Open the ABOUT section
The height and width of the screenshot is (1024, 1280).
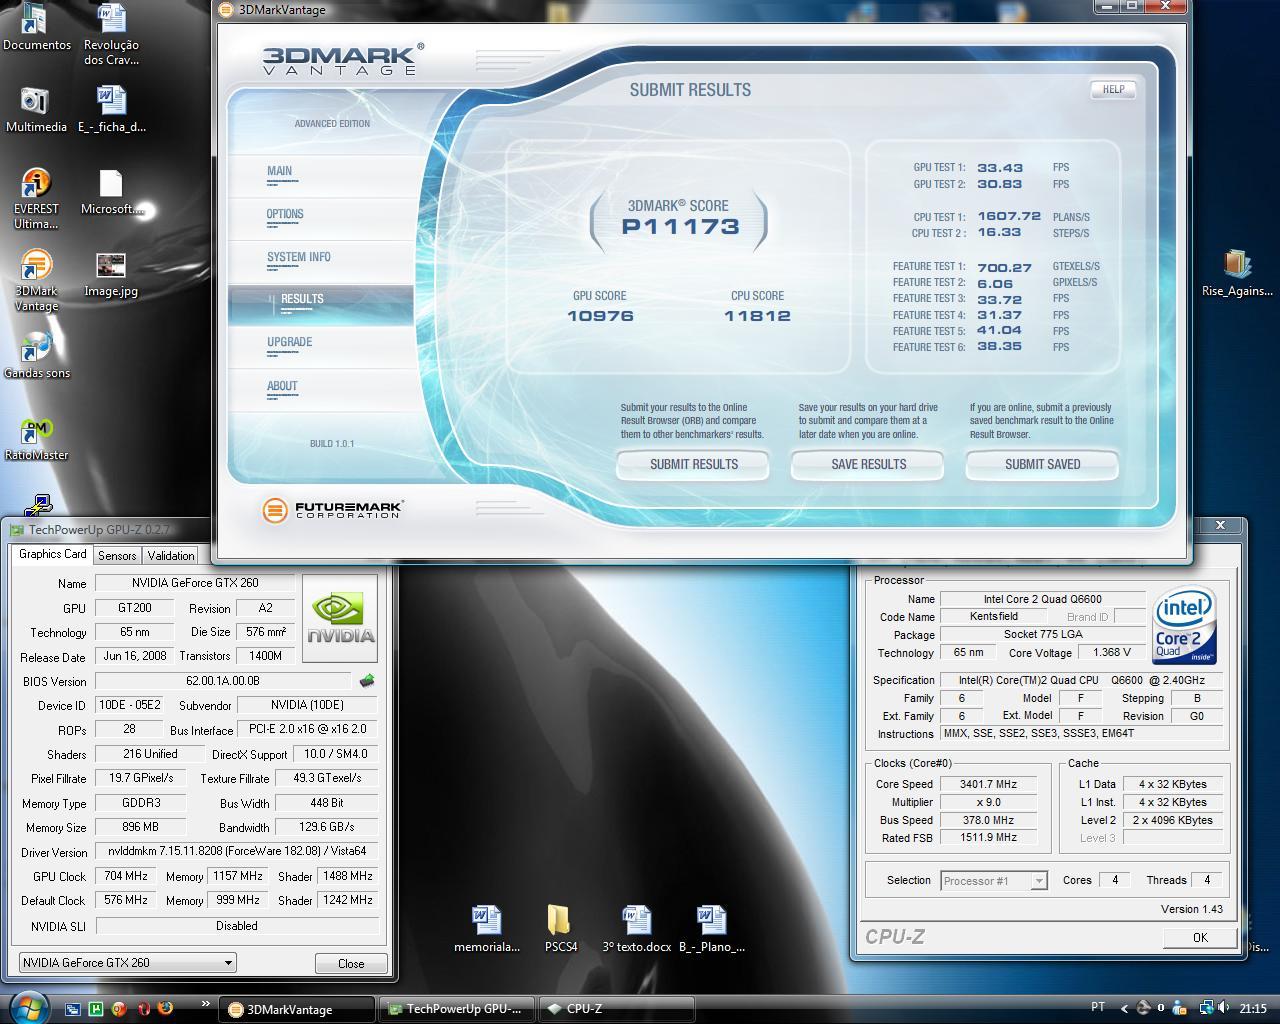(x=282, y=386)
